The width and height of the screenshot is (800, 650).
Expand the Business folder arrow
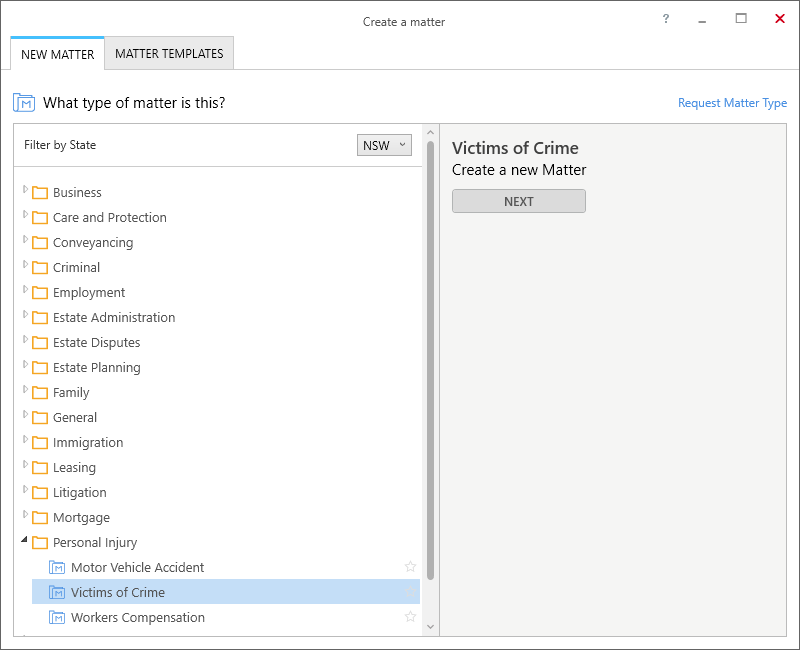tap(25, 189)
